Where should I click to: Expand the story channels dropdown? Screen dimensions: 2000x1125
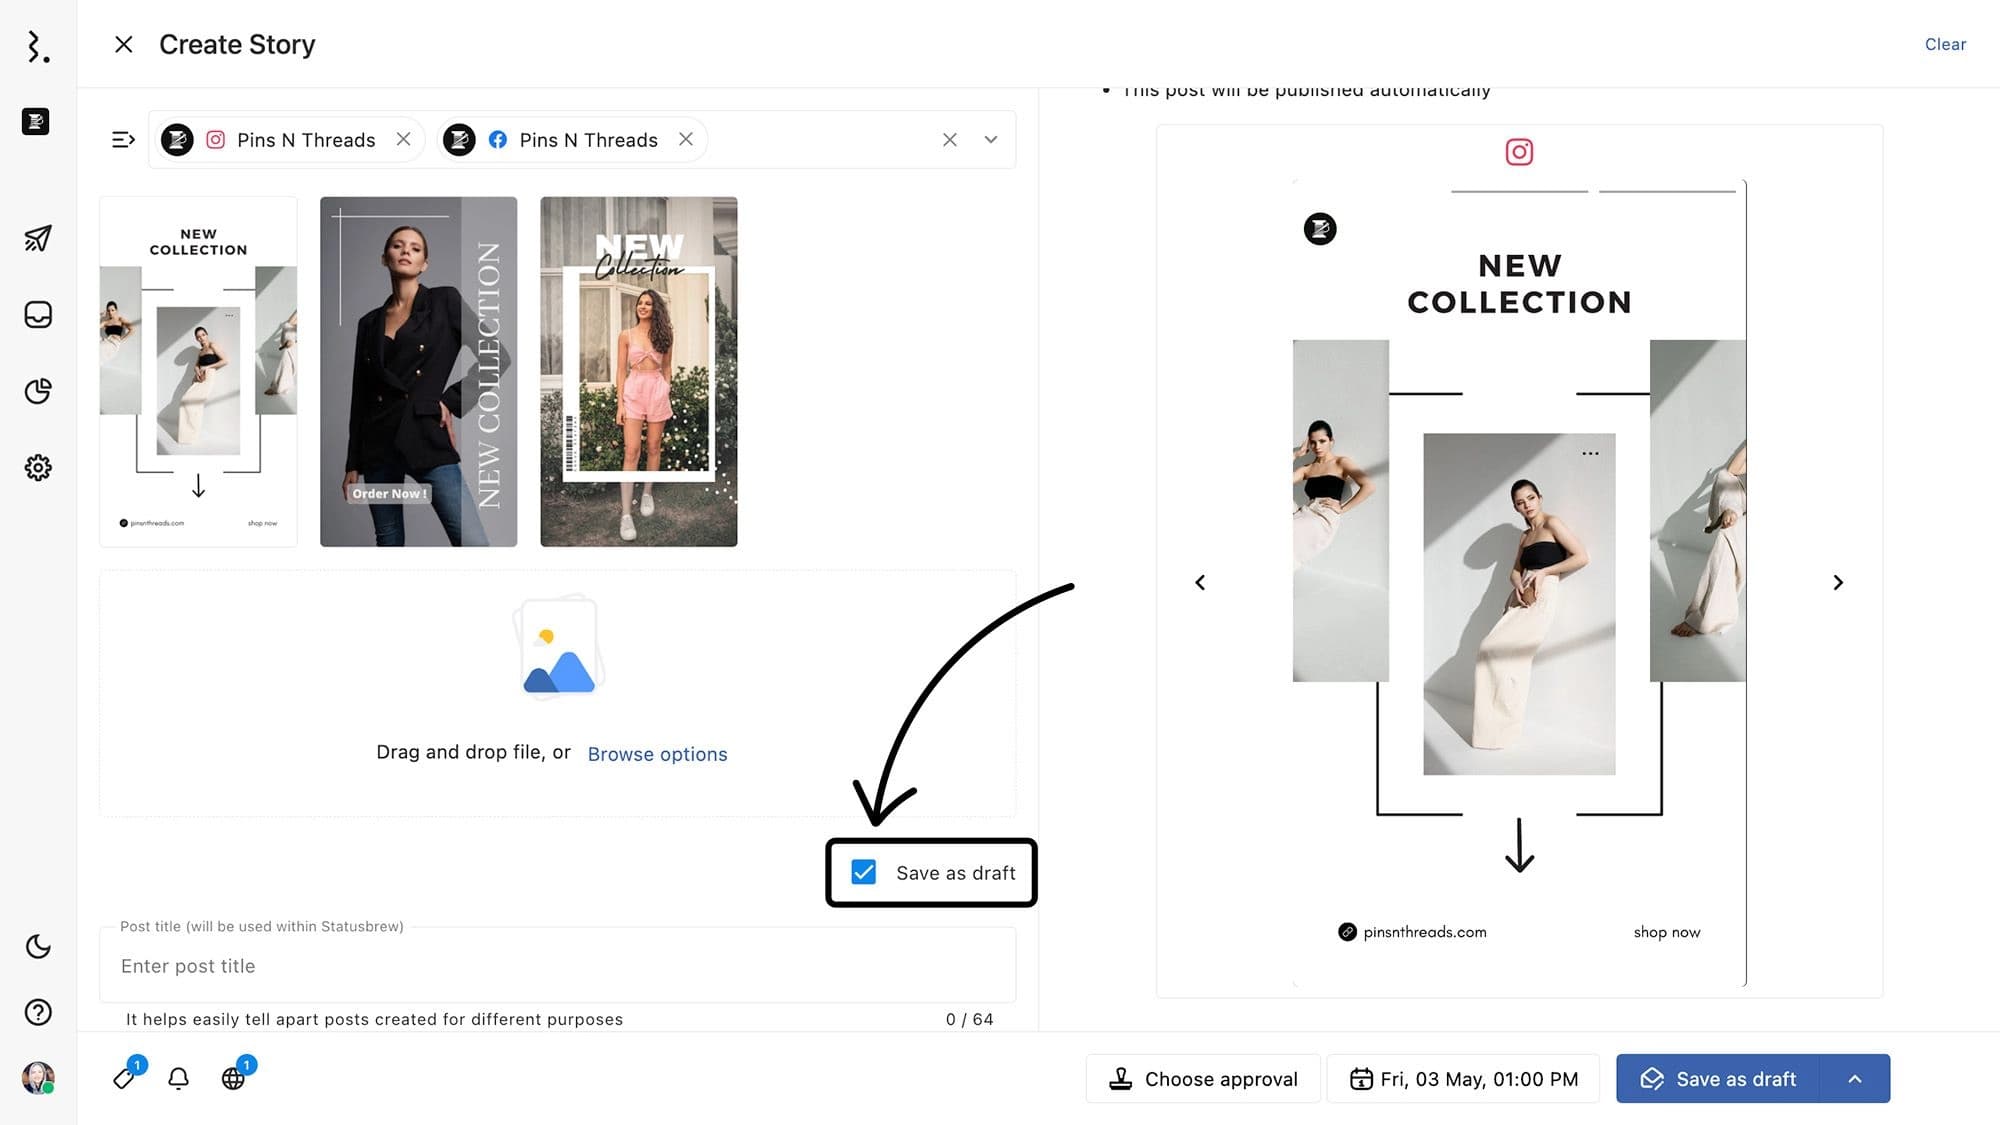pos(990,139)
